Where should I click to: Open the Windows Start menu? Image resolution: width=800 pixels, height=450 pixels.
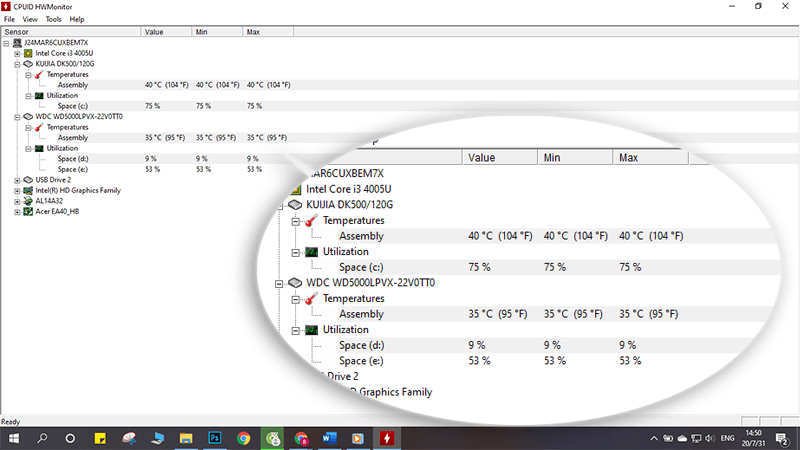[14, 438]
